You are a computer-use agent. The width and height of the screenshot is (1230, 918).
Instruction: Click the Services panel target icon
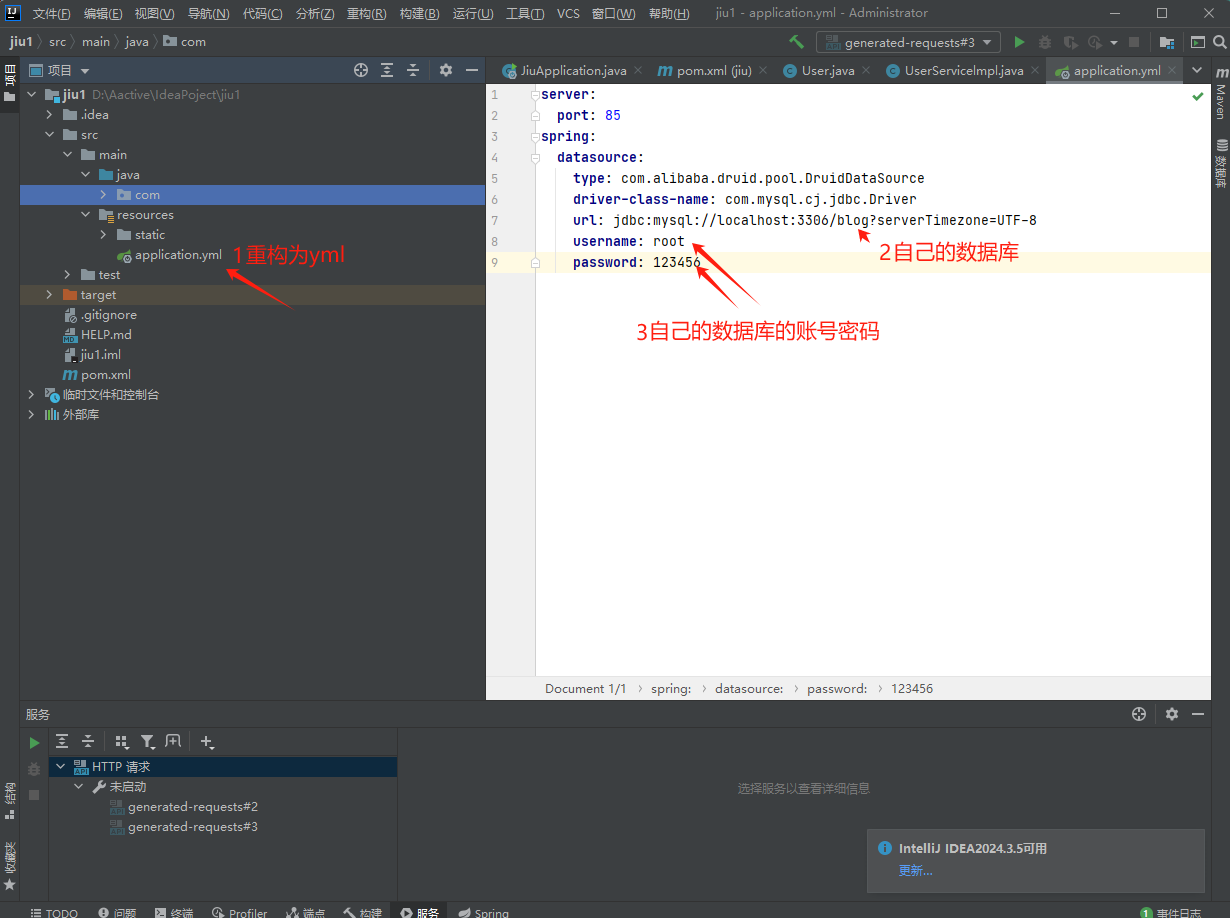tap(1138, 714)
